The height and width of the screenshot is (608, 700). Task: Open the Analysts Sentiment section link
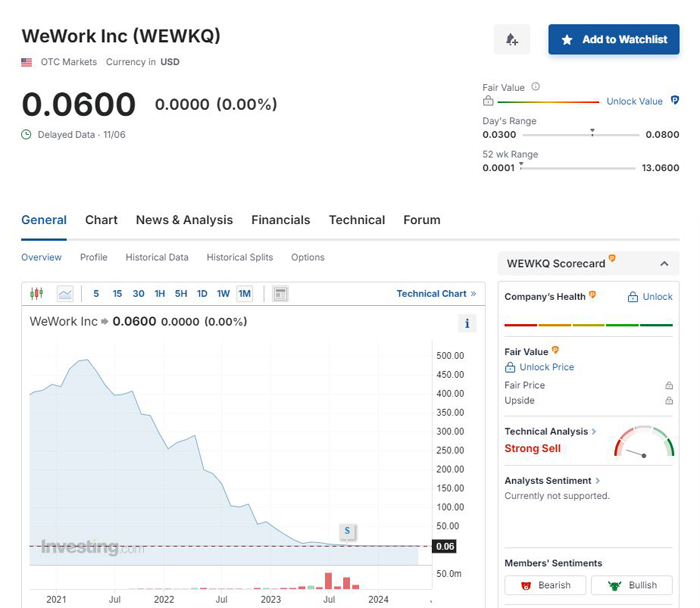tap(552, 481)
